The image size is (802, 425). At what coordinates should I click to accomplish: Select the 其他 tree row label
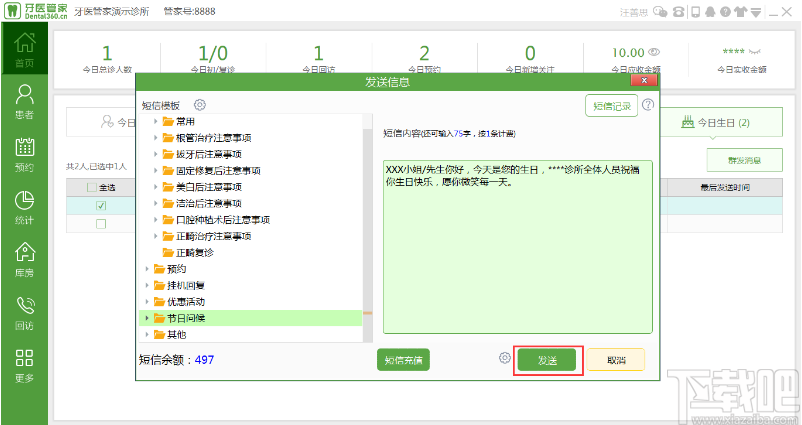pos(176,334)
